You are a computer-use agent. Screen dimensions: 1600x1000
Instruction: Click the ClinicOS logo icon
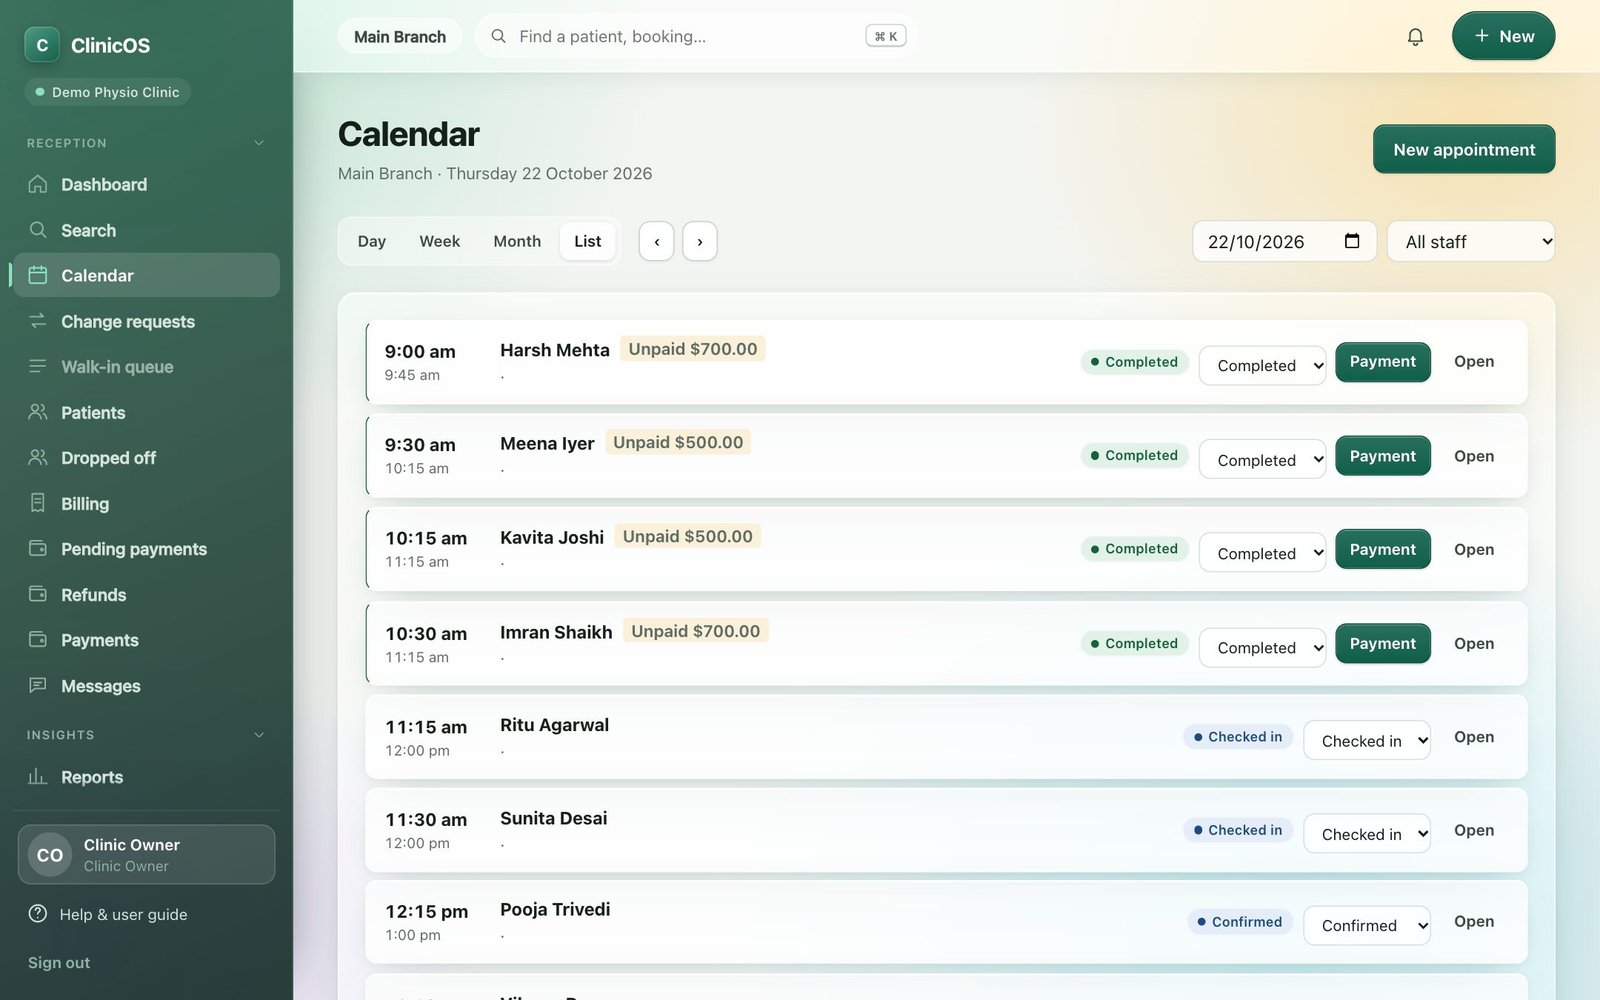coord(42,45)
